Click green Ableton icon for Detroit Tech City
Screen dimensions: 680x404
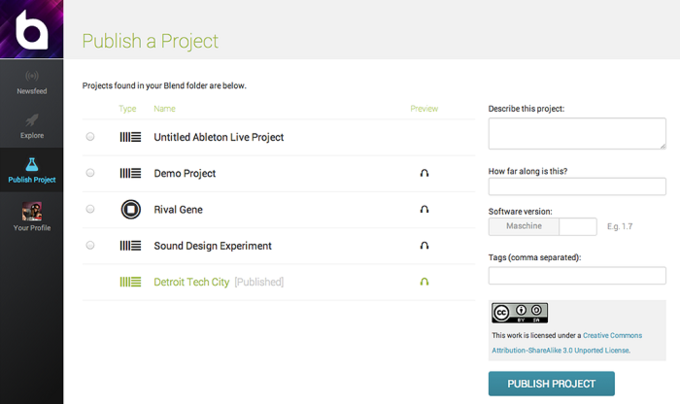pos(130,282)
